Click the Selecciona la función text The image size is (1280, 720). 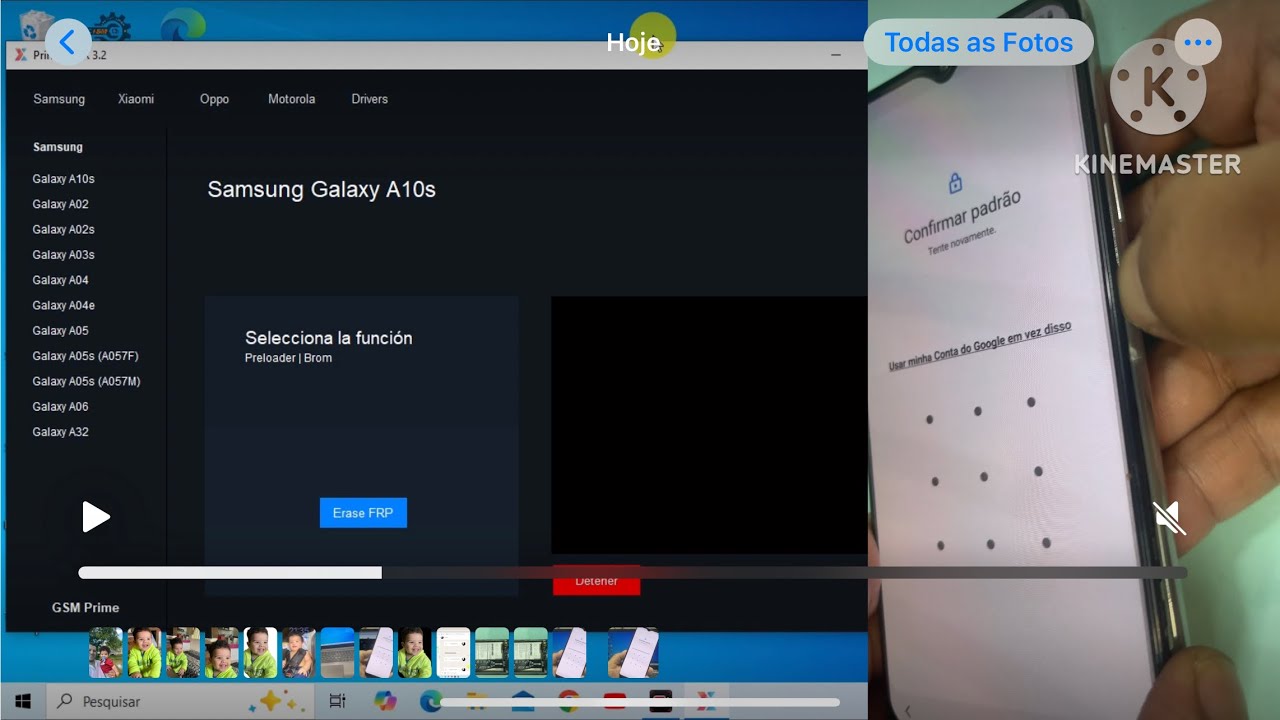328,338
